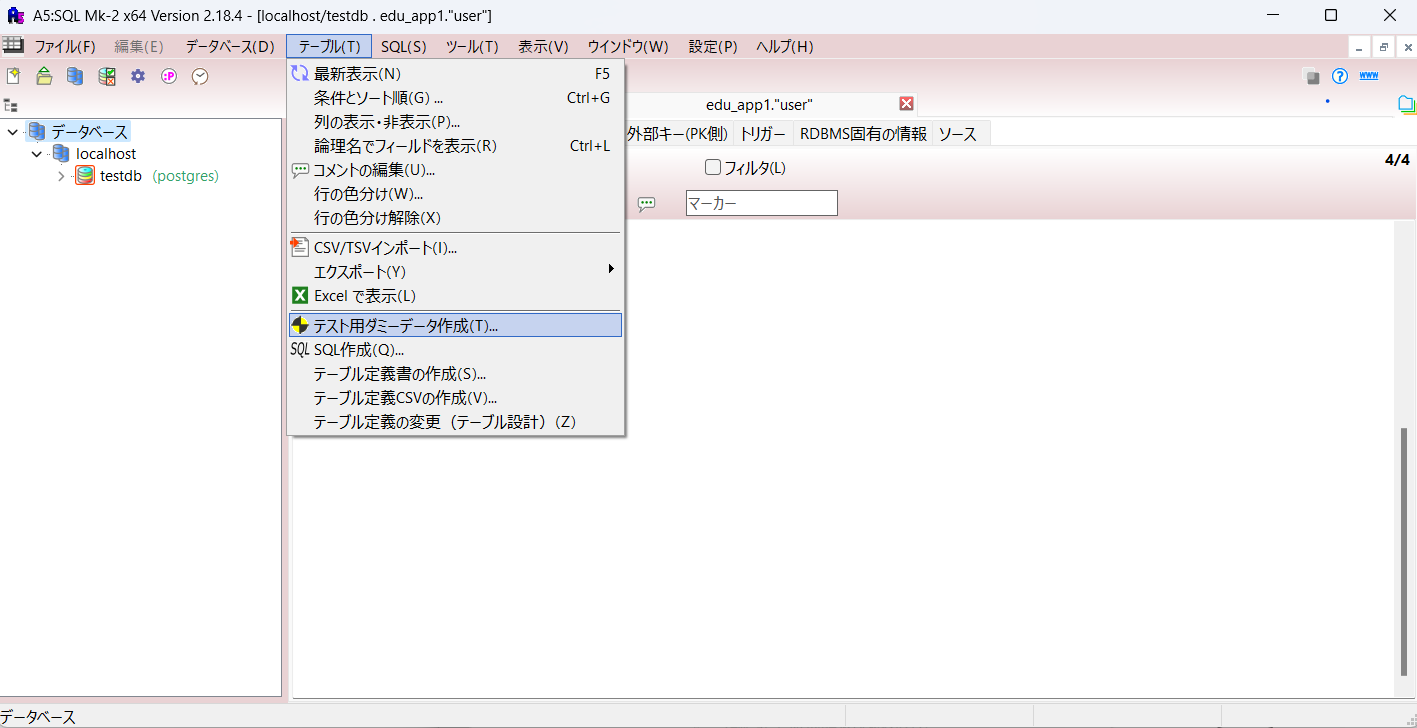Click the tree view icon above database tree
Image resolution: width=1417 pixels, height=728 pixels.
(11, 105)
